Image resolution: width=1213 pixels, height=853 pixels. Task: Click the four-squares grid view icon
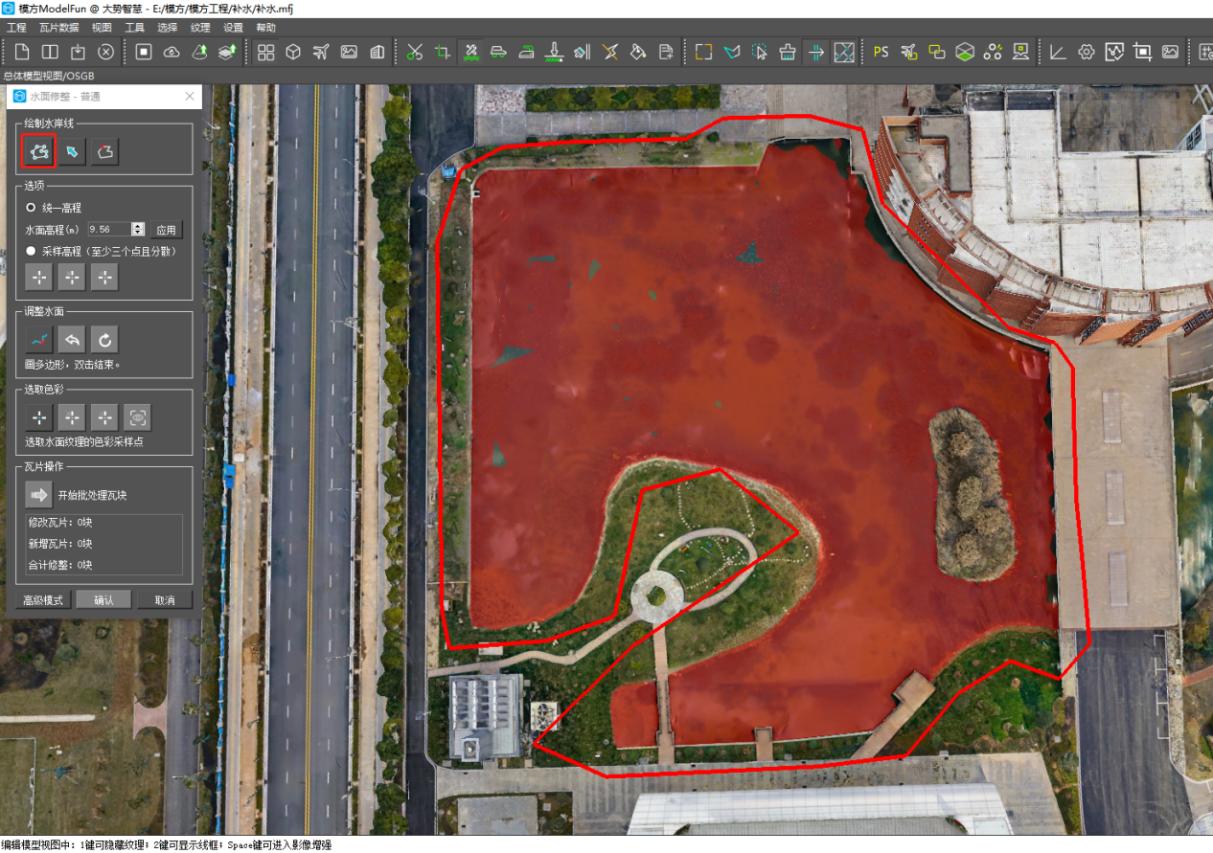(x=266, y=52)
